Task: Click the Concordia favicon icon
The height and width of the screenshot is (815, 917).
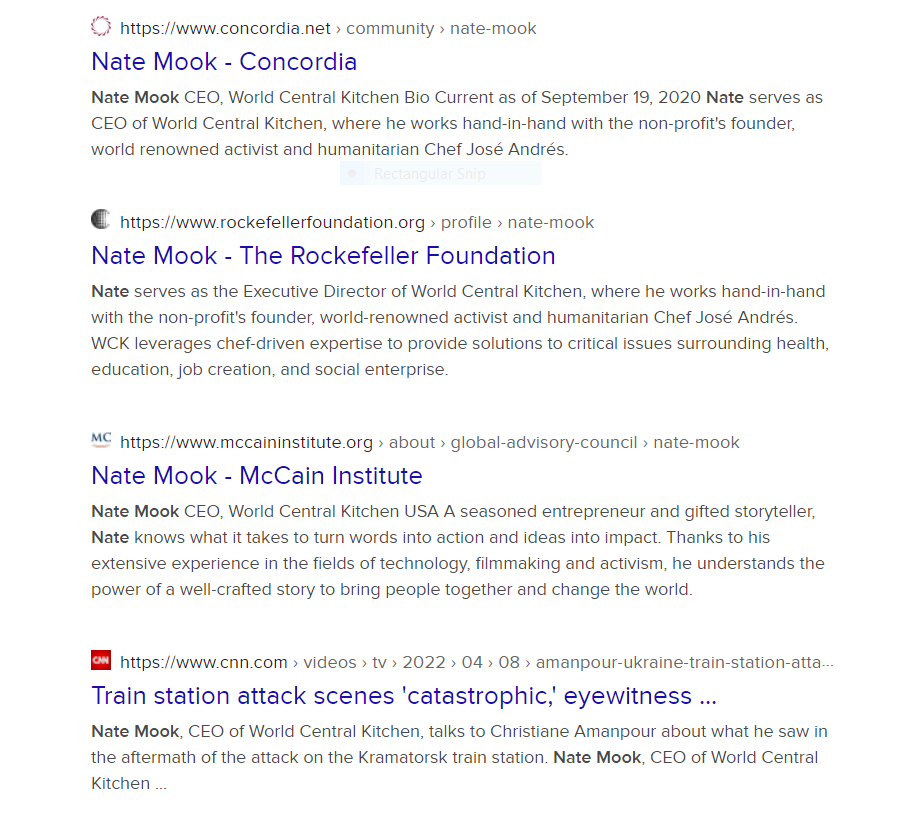Action: [101, 27]
